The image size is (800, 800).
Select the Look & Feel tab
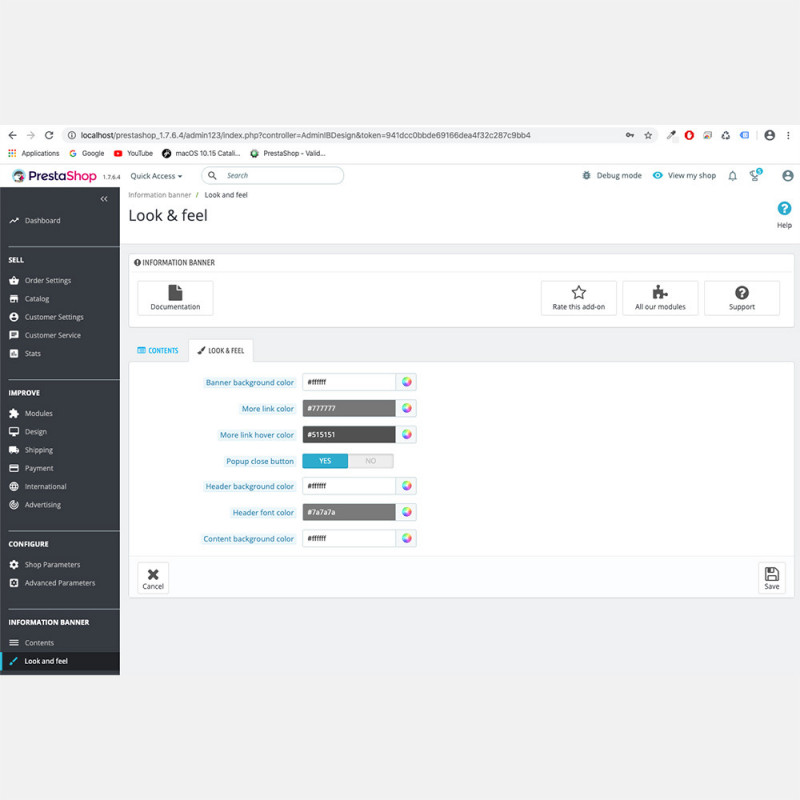pyautogui.click(x=221, y=351)
